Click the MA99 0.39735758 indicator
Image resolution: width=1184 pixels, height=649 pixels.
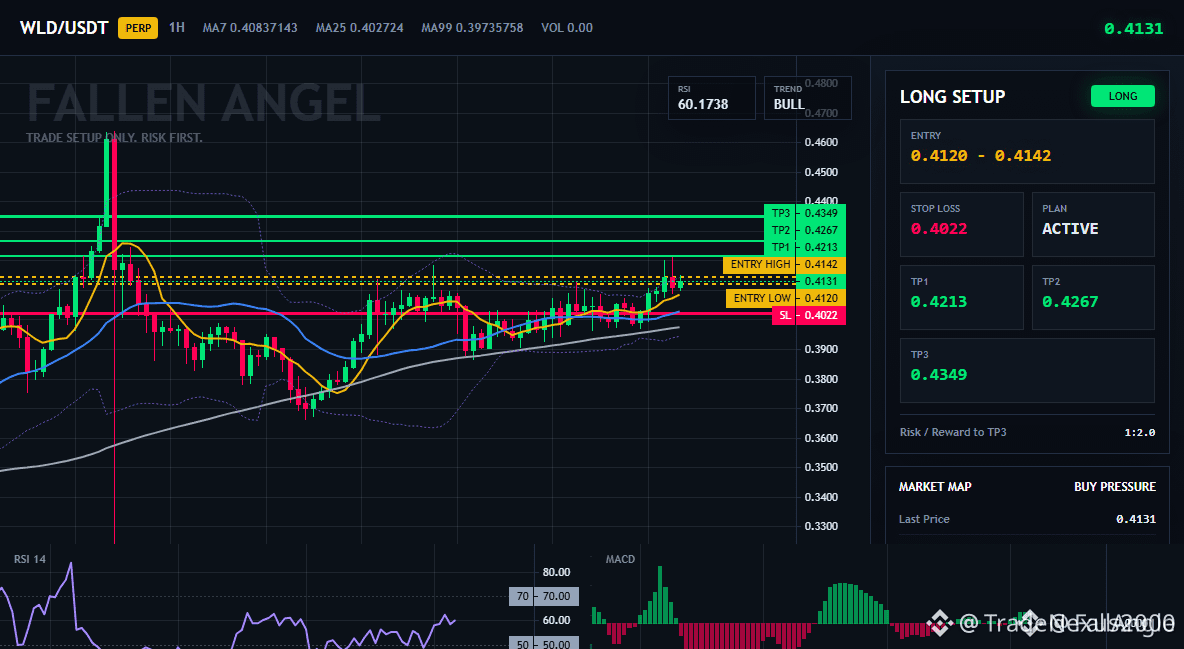tap(472, 27)
